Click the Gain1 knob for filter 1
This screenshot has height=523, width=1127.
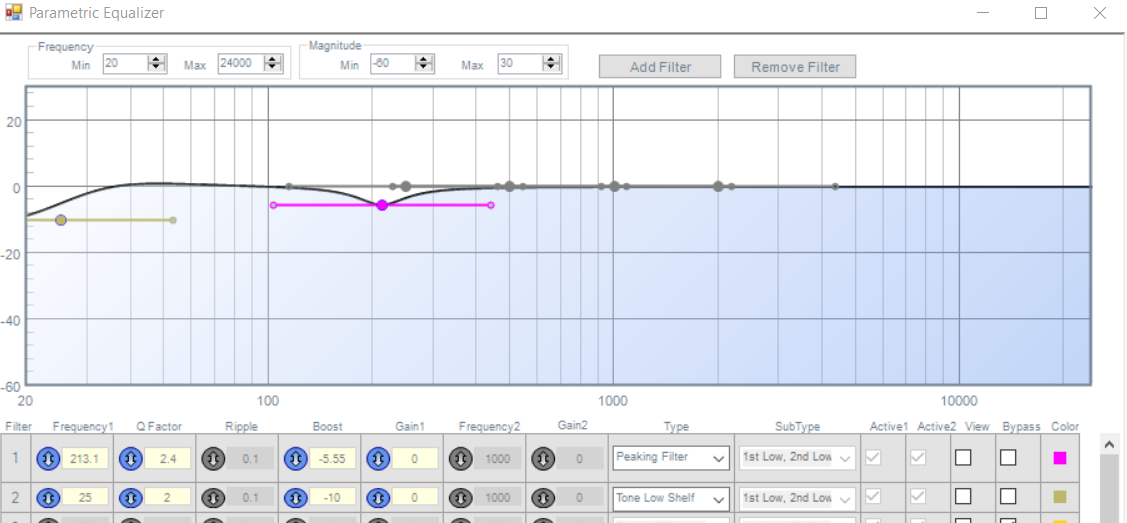click(x=377, y=458)
